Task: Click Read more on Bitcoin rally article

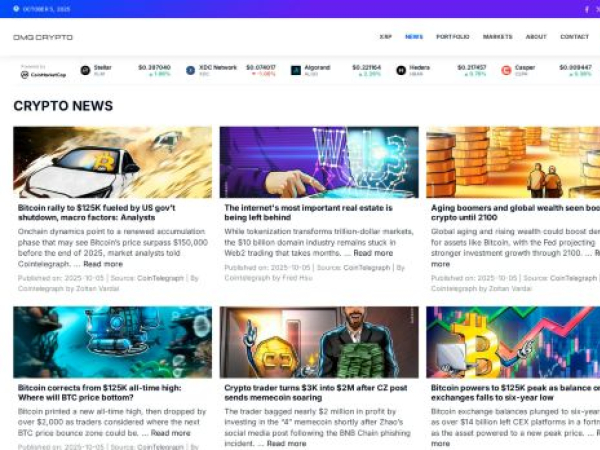Action: (x=103, y=264)
